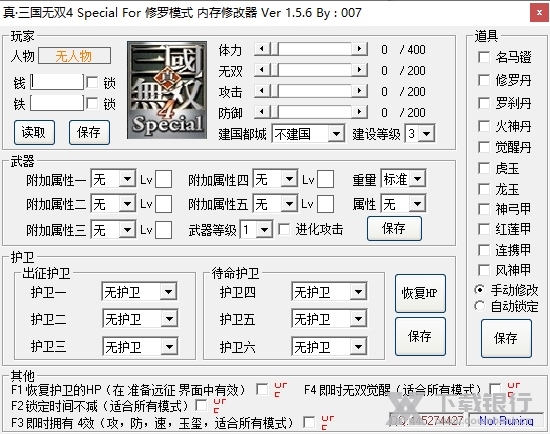Click the 保存 button in the 护卫 panel

pos(420,336)
